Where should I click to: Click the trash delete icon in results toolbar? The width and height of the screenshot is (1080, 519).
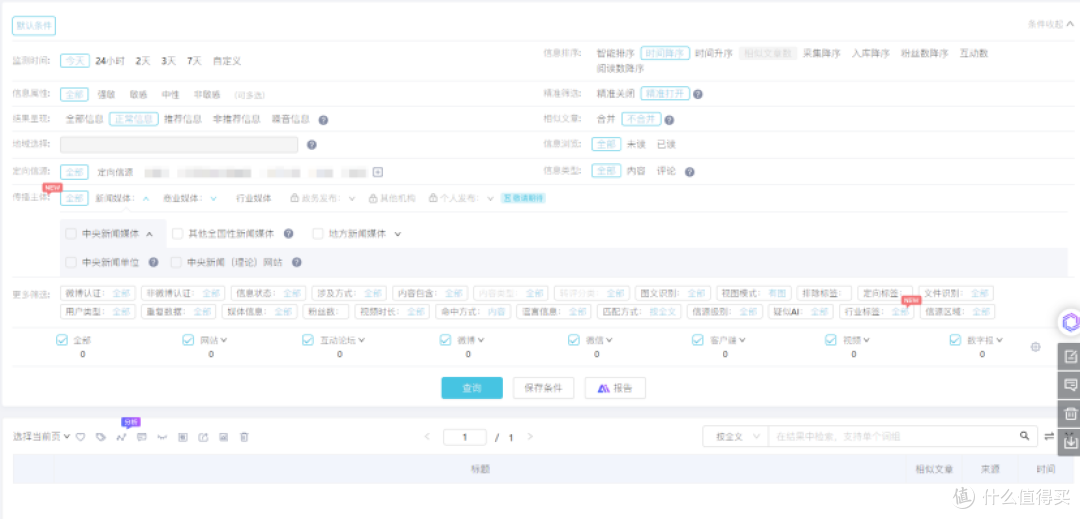pos(244,436)
